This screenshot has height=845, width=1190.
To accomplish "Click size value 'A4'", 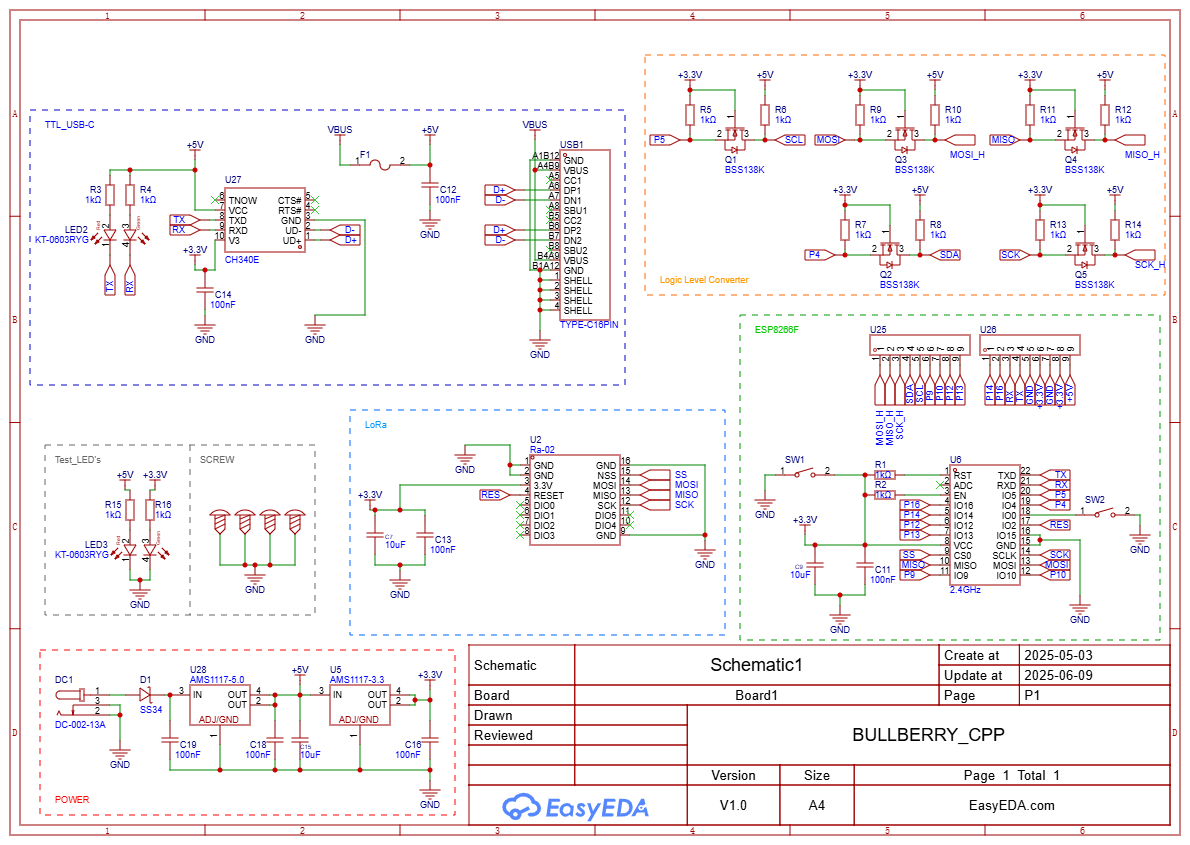I will click(816, 806).
